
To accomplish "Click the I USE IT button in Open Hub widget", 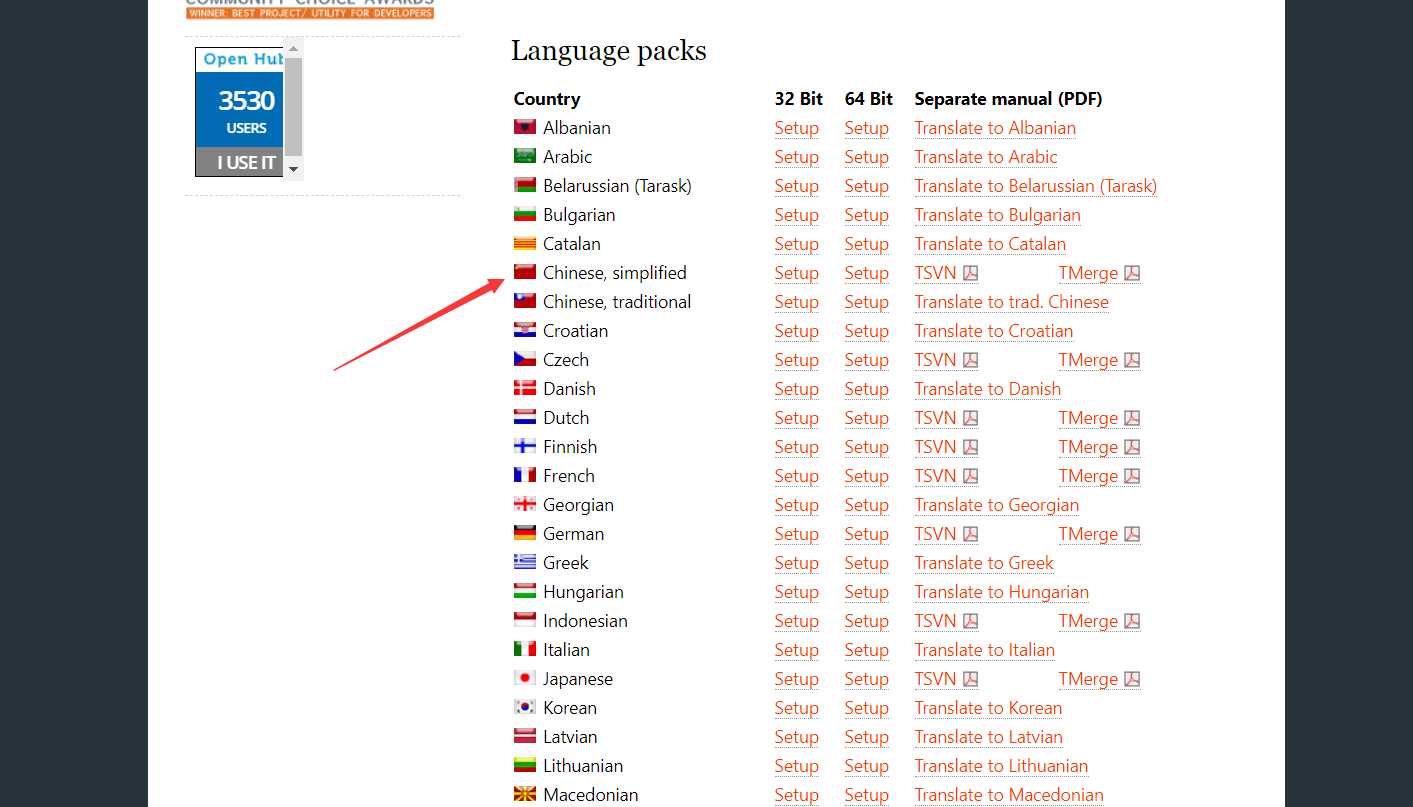I will [x=240, y=162].
